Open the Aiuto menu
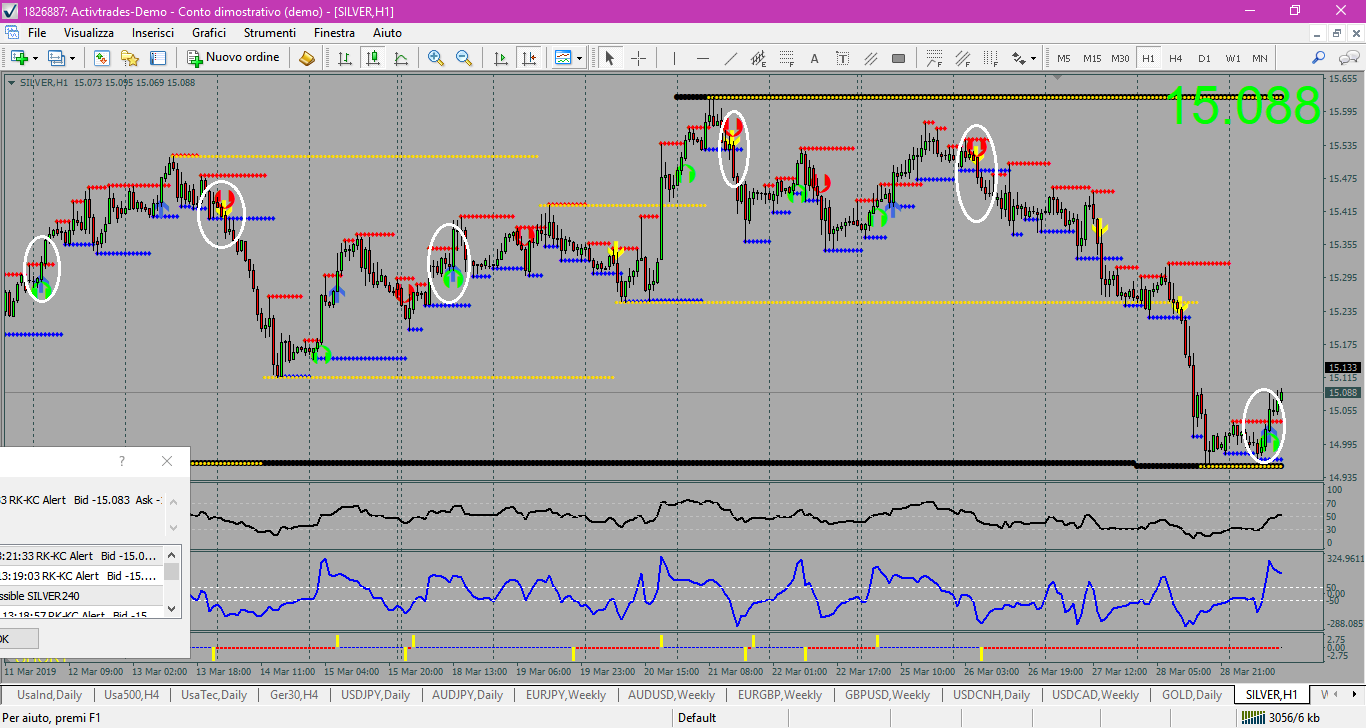 pos(387,33)
